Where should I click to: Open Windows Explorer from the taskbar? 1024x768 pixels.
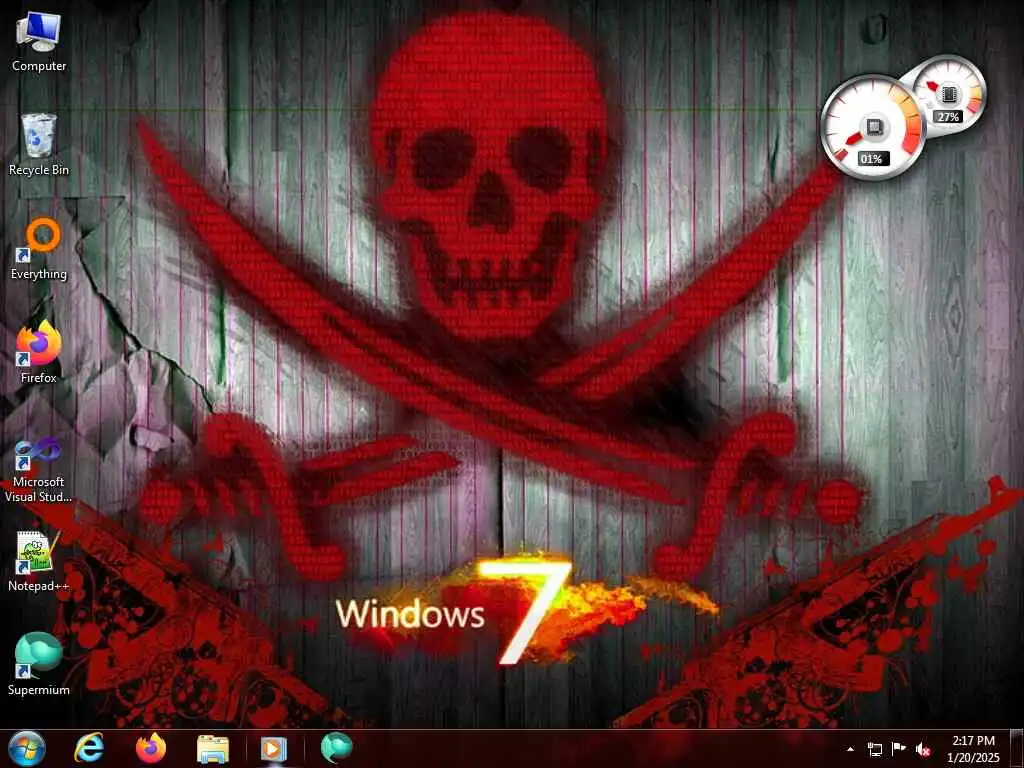pos(213,749)
